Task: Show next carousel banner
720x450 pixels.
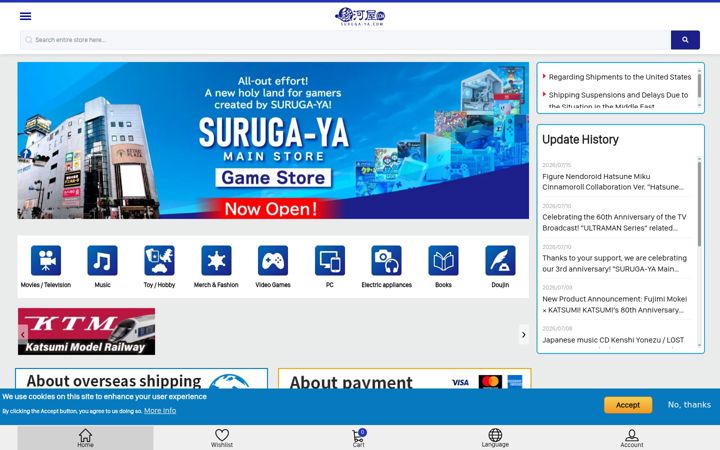Action: [x=523, y=335]
